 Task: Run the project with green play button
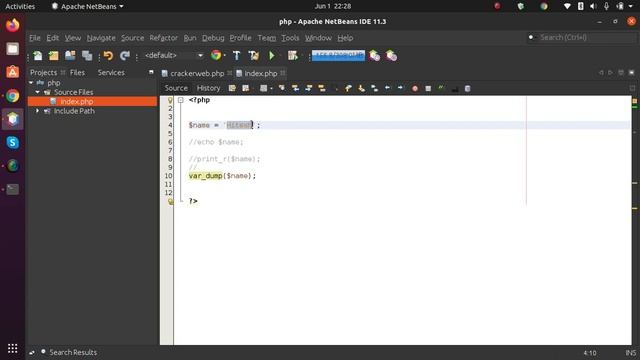point(272,56)
